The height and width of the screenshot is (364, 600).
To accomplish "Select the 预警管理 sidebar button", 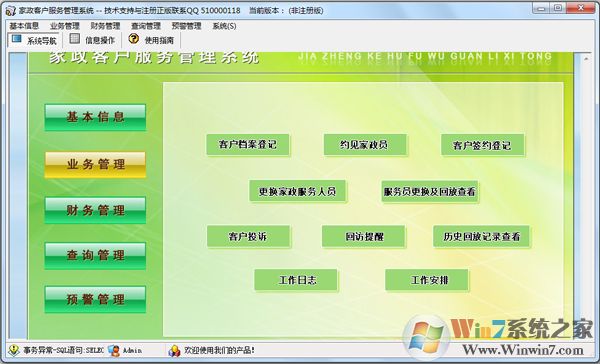I will tap(95, 299).
